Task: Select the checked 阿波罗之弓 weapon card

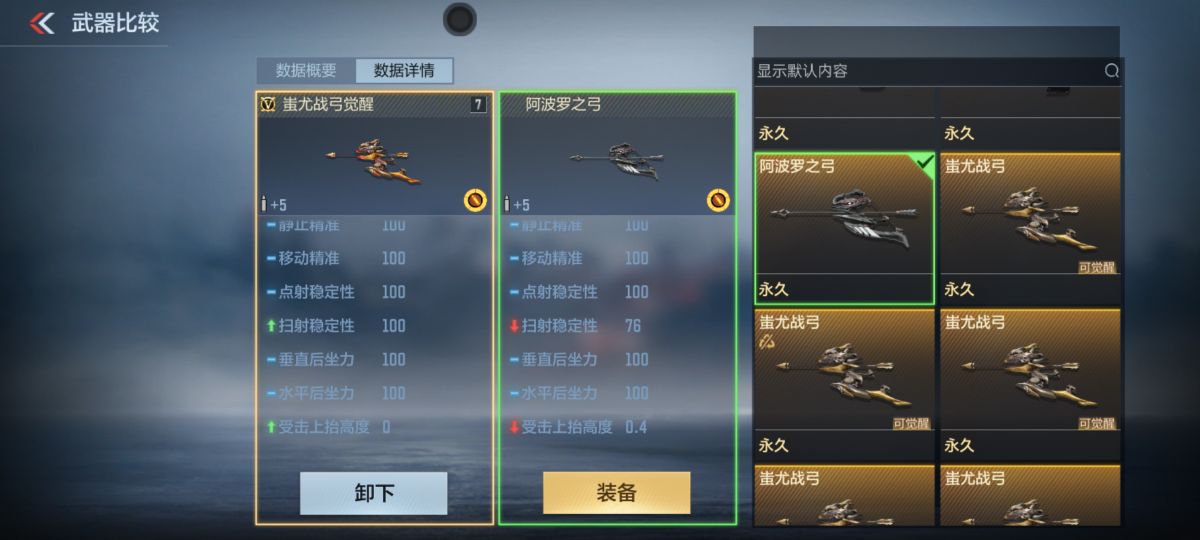Action: 845,228
